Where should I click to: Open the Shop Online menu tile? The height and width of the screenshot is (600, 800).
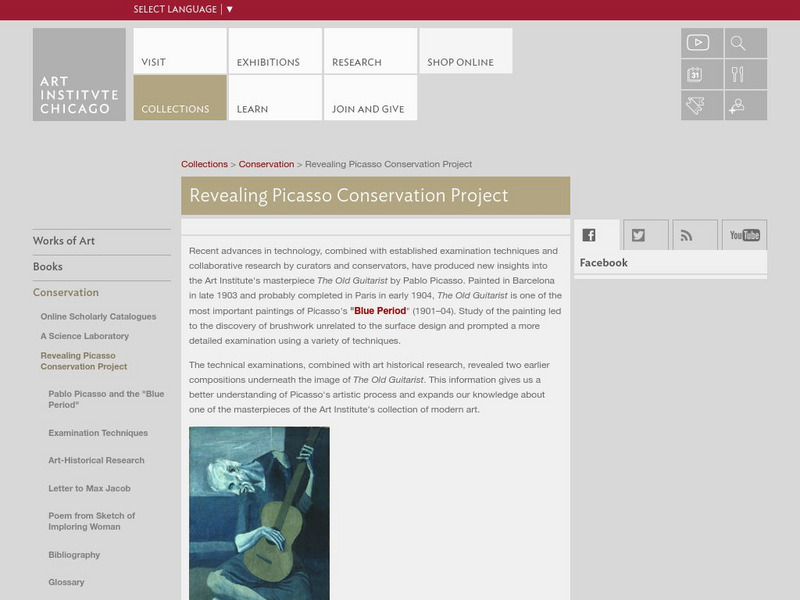pyautogui.click(x=466, y=51)
